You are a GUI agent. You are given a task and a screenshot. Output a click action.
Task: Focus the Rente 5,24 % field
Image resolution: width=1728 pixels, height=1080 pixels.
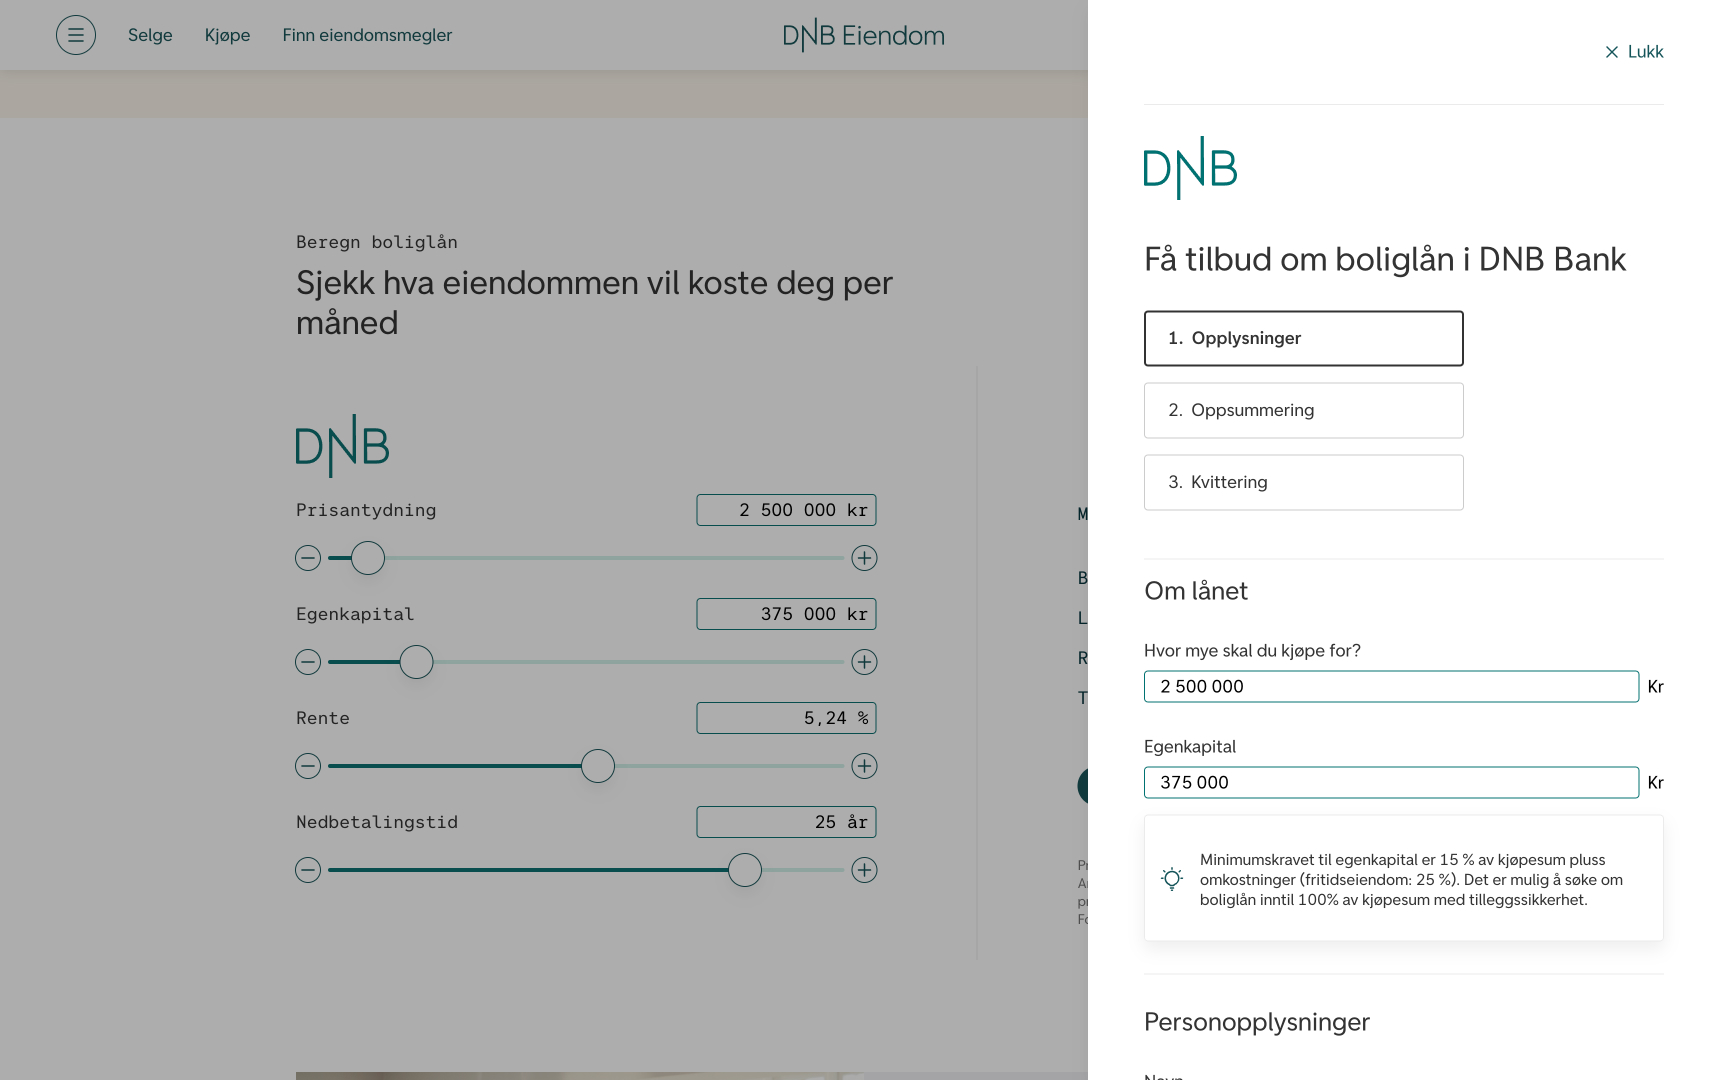(786, 718)
